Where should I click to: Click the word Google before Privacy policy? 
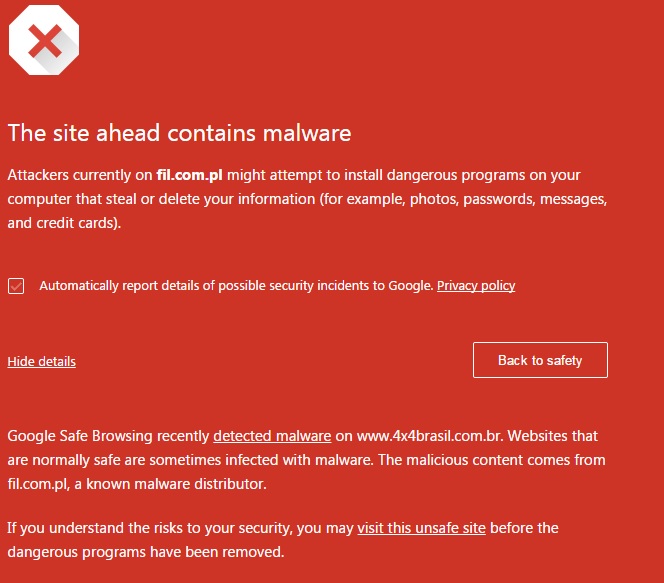411,286
